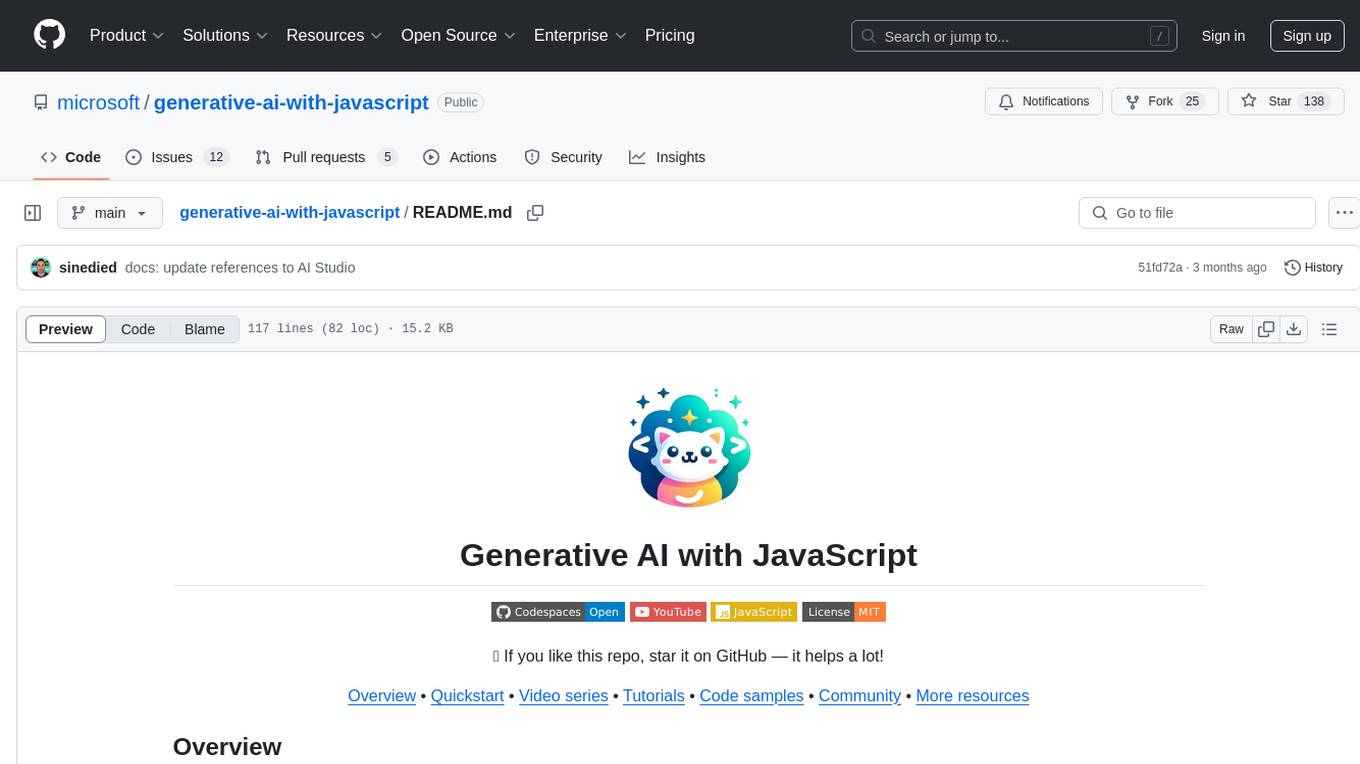Open sinedied's avatar
Image resolution: width=1360 pixels, height=764 pixels.
[x=41, y=268]
